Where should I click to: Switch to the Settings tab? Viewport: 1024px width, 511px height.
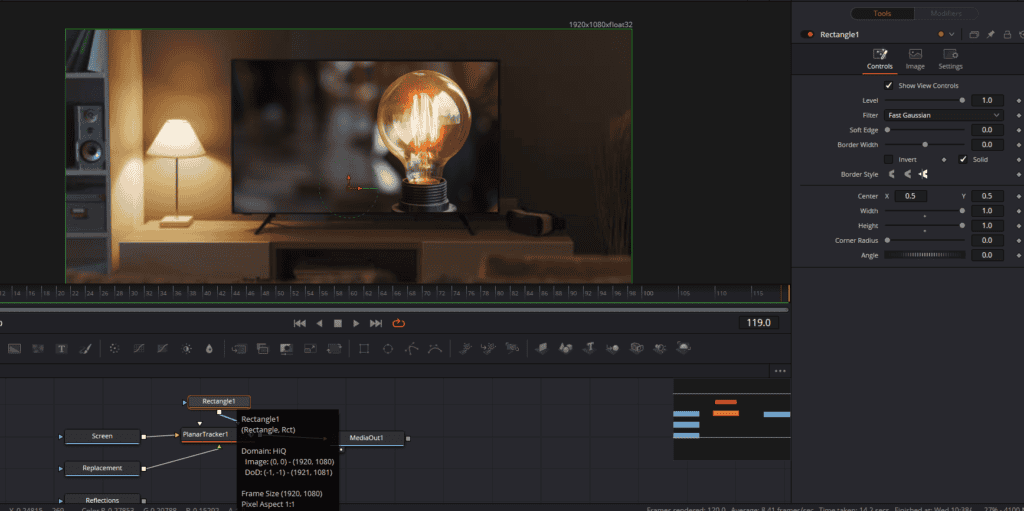950,59
